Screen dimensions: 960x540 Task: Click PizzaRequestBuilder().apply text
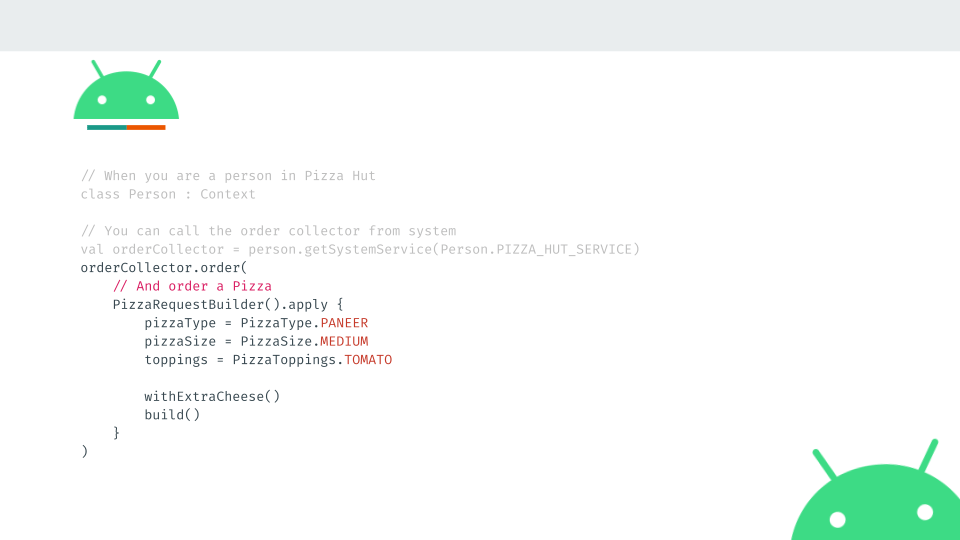pos(221,305)
